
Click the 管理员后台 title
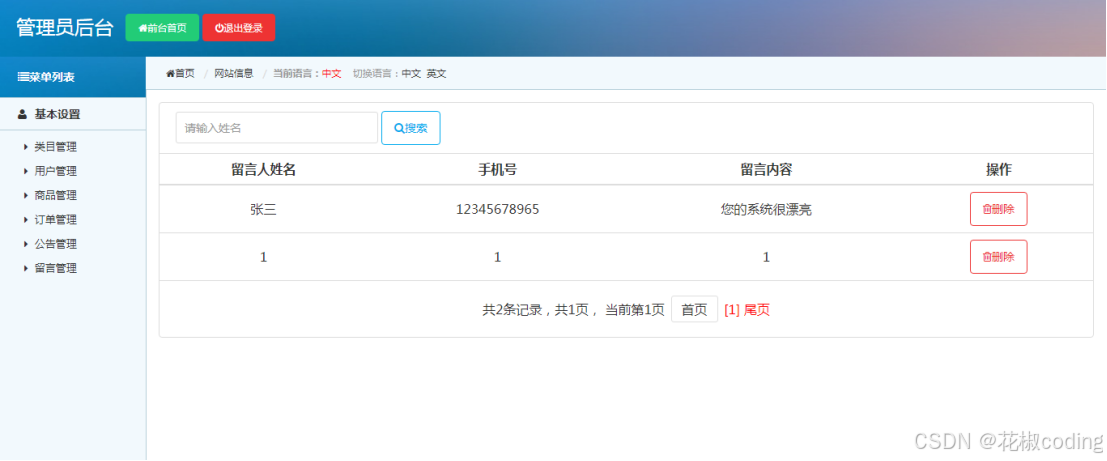click(65, 28)
